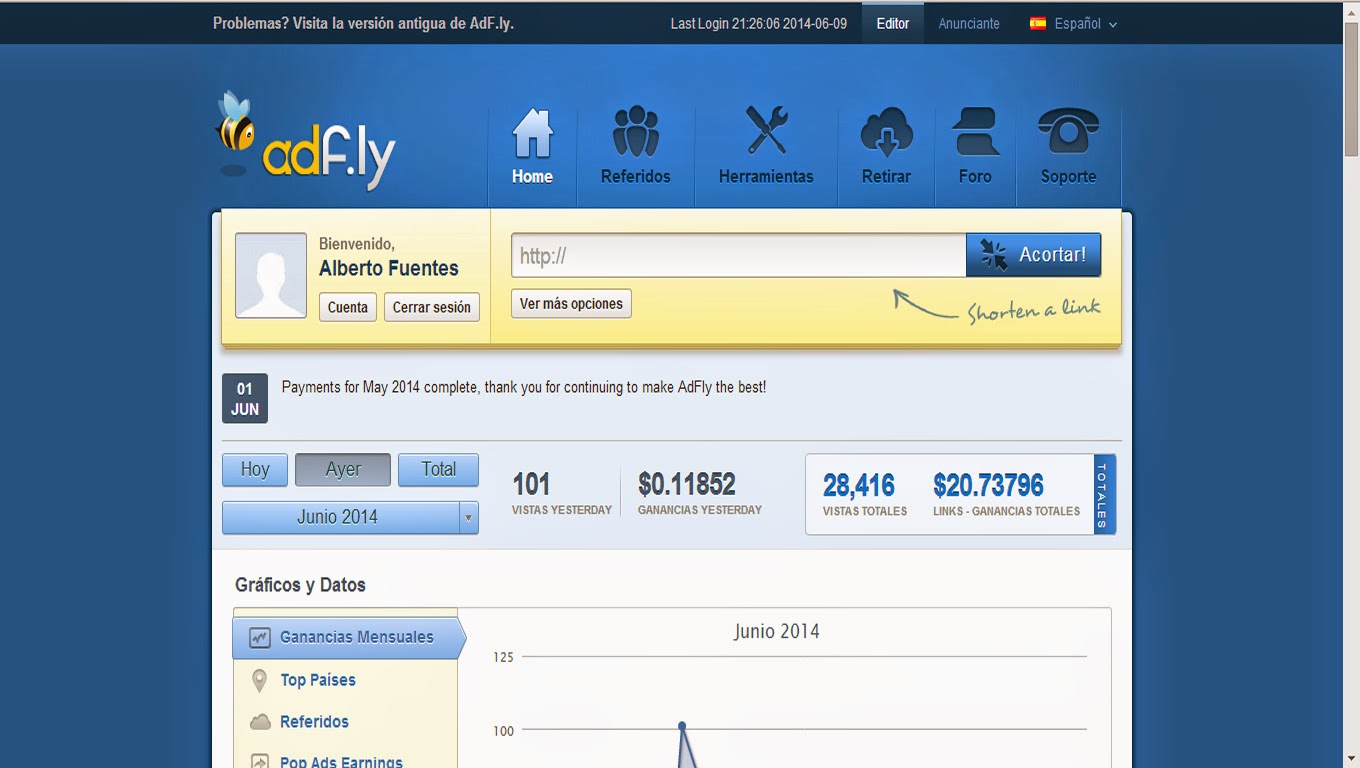Image resolution: width=1360 pixels, height=768 pixels.
Task: Open Pop Ads Earnings statistics
Action: point(340,760)
